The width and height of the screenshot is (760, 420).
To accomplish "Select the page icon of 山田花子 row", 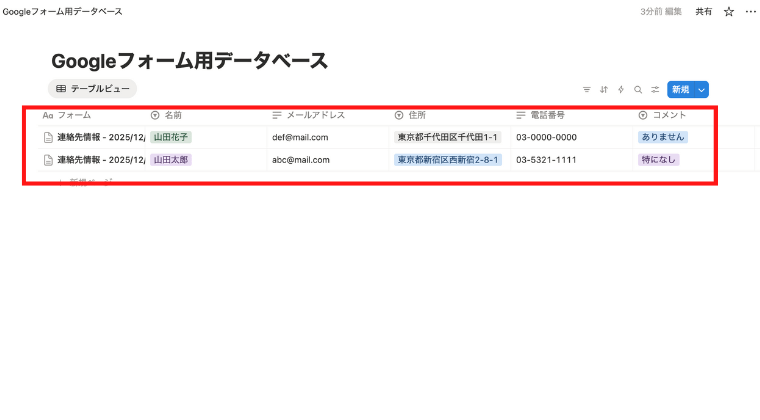I will pos(48,138).
